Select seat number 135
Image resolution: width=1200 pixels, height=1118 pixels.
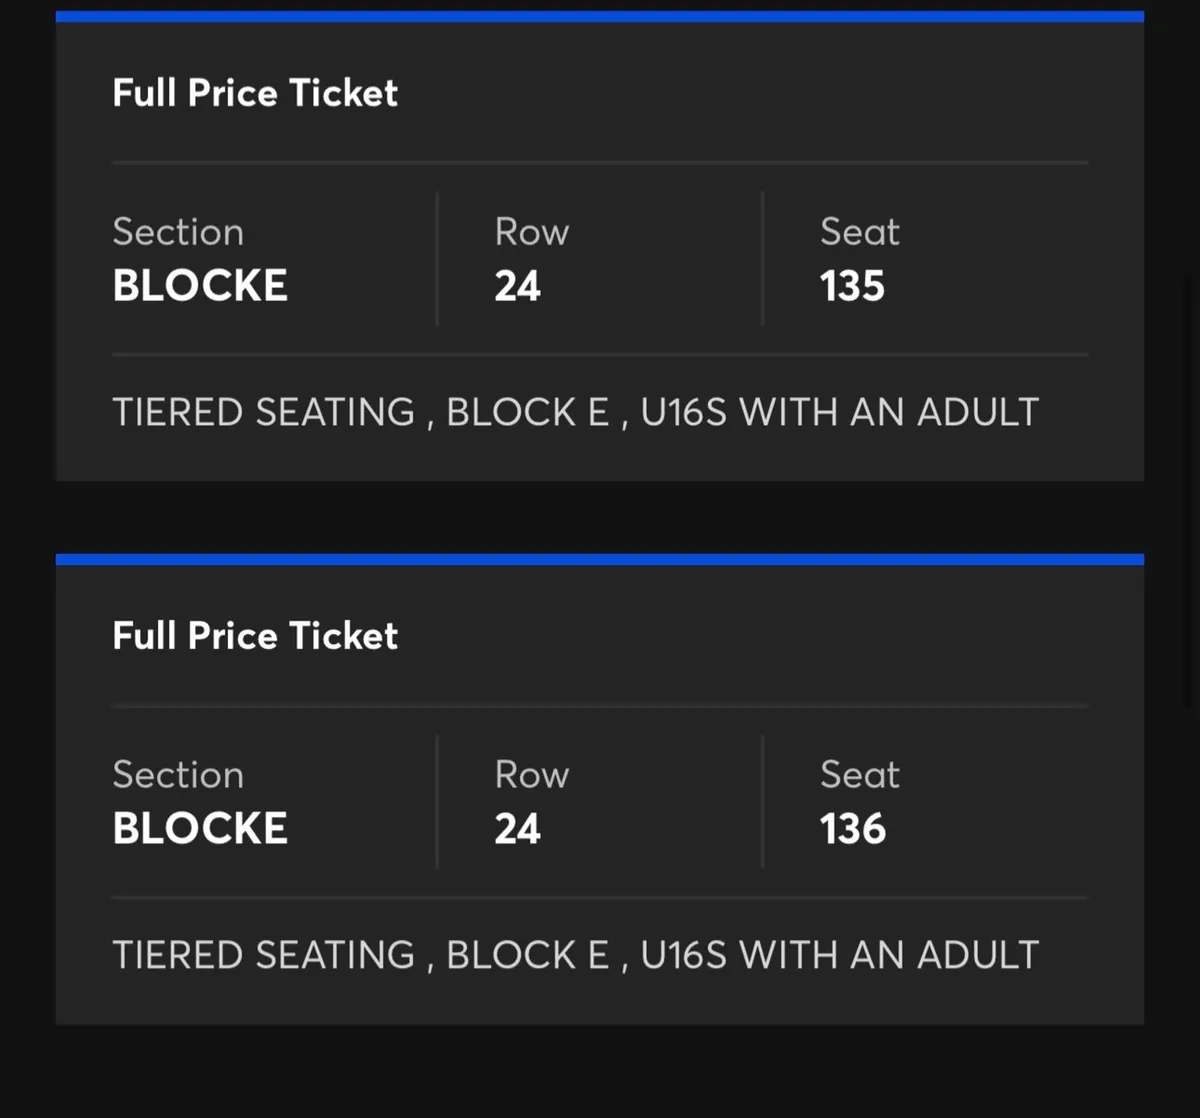(x=850, y=285)
